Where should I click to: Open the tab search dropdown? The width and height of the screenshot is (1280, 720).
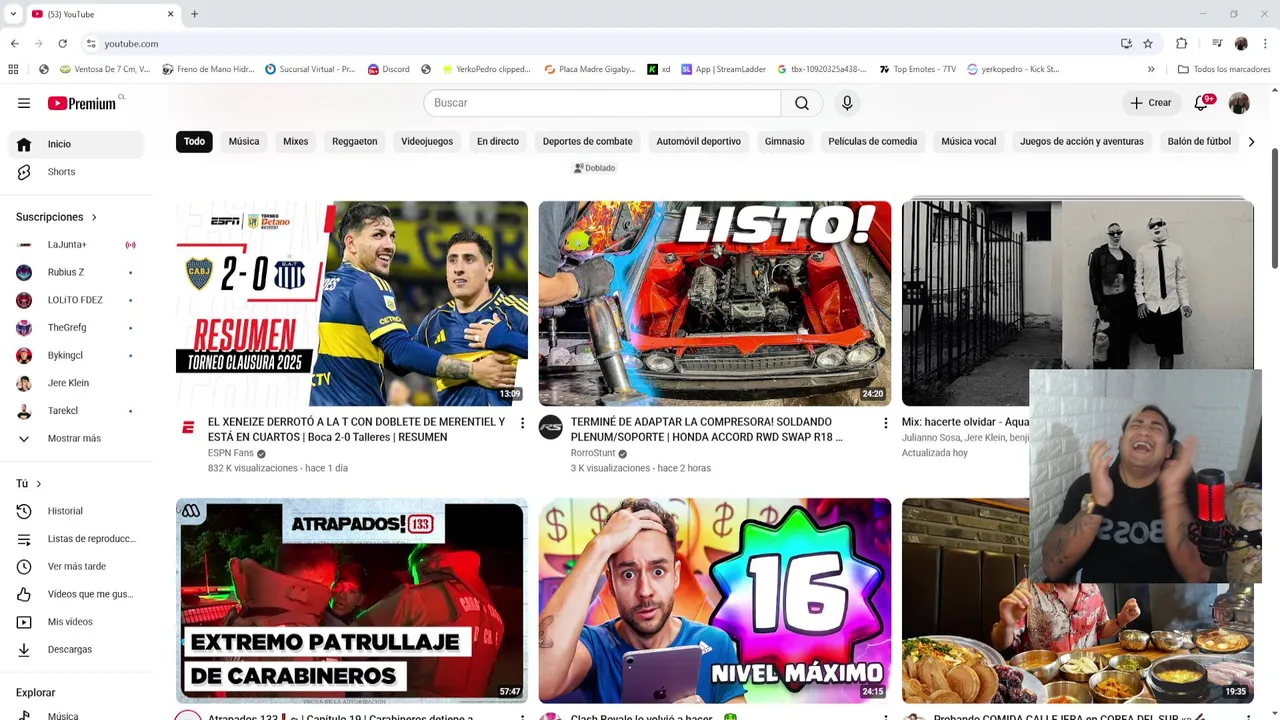click(13, 14)
